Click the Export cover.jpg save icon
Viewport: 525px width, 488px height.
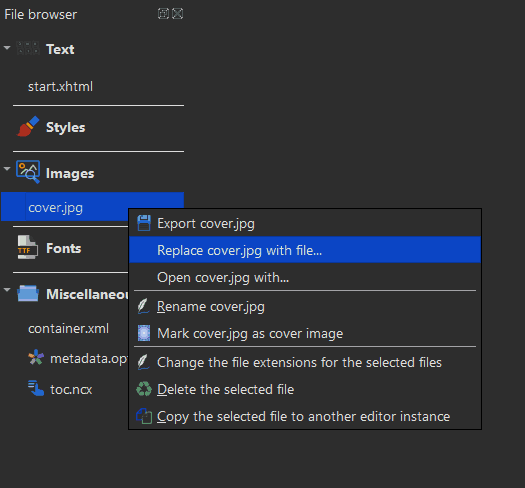[144, 223]
